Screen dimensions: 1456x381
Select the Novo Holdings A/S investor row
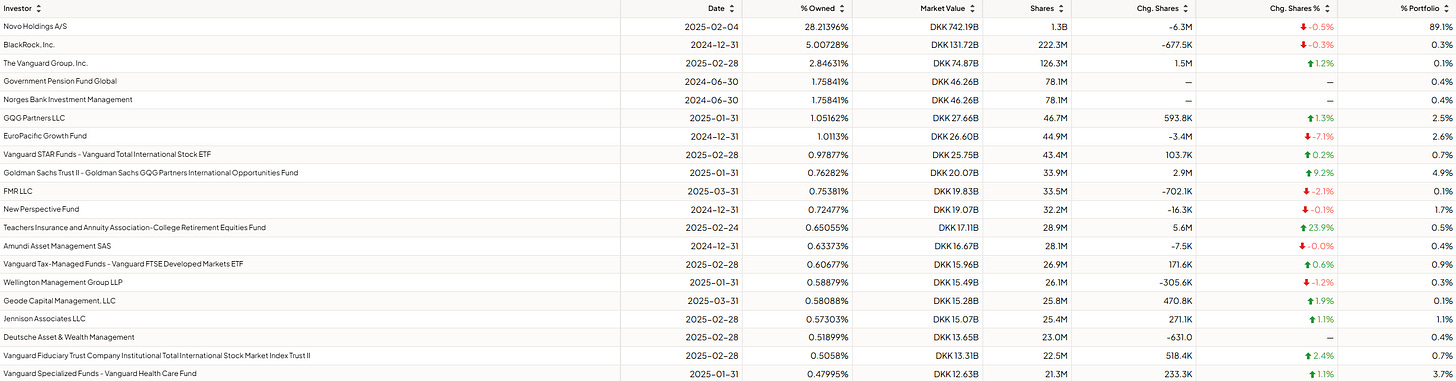728,27
